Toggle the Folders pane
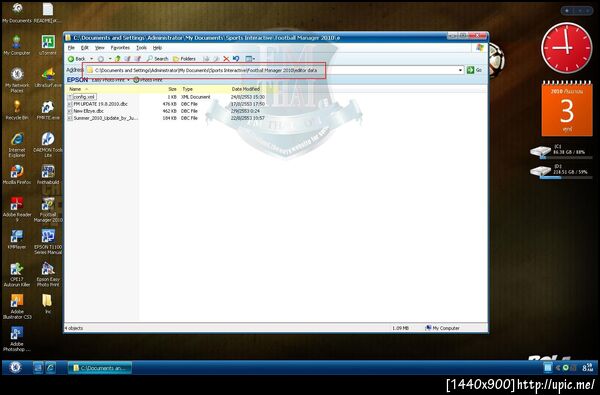Image resolution: width=600 pixels, height=395 pixels. pos(184,59)
